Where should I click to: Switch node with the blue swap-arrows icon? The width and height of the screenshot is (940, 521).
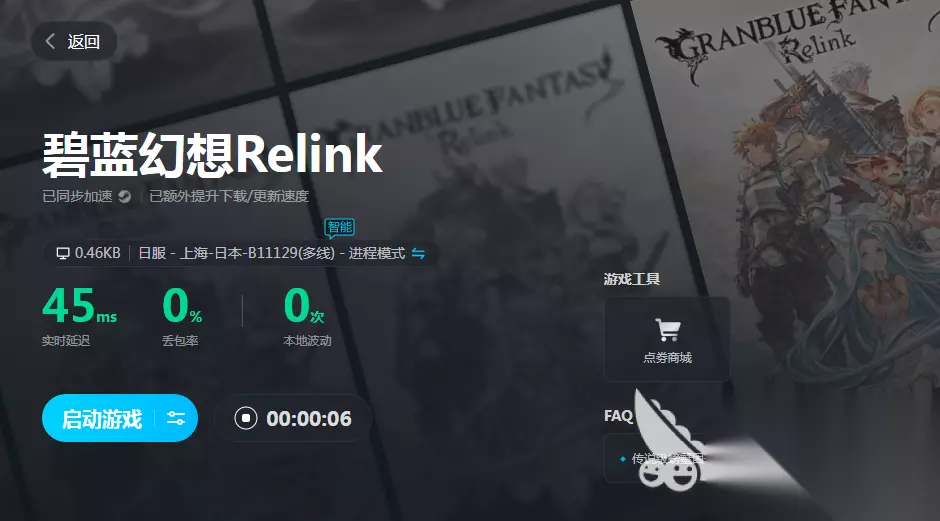coord(418,254)
